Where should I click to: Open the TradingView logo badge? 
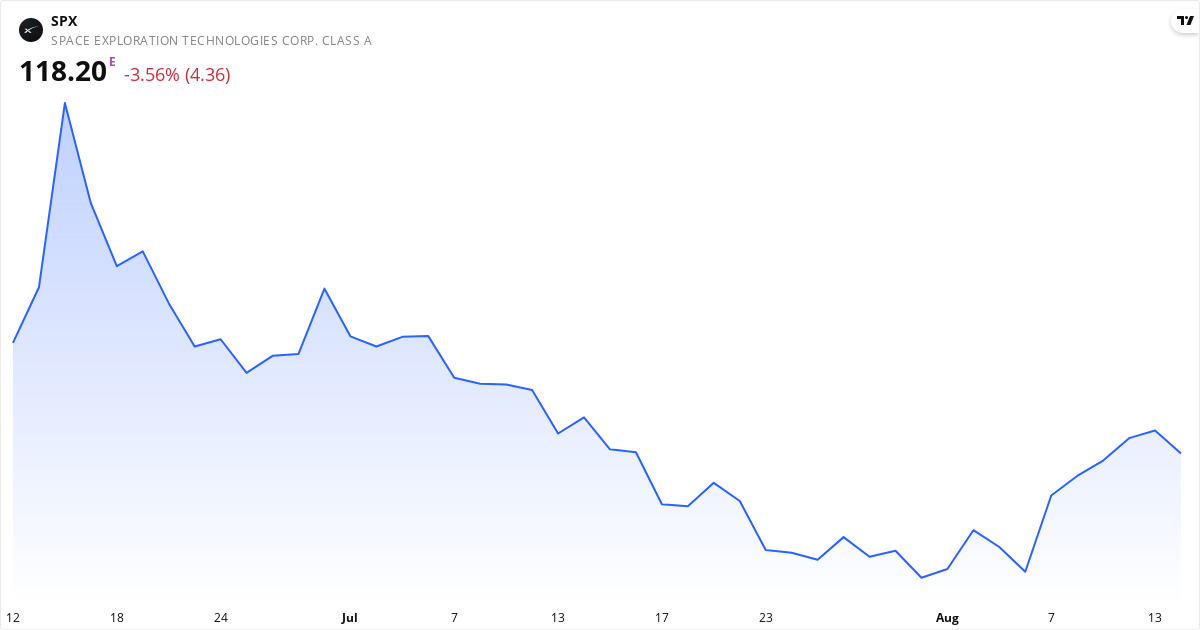[1185, 21]
